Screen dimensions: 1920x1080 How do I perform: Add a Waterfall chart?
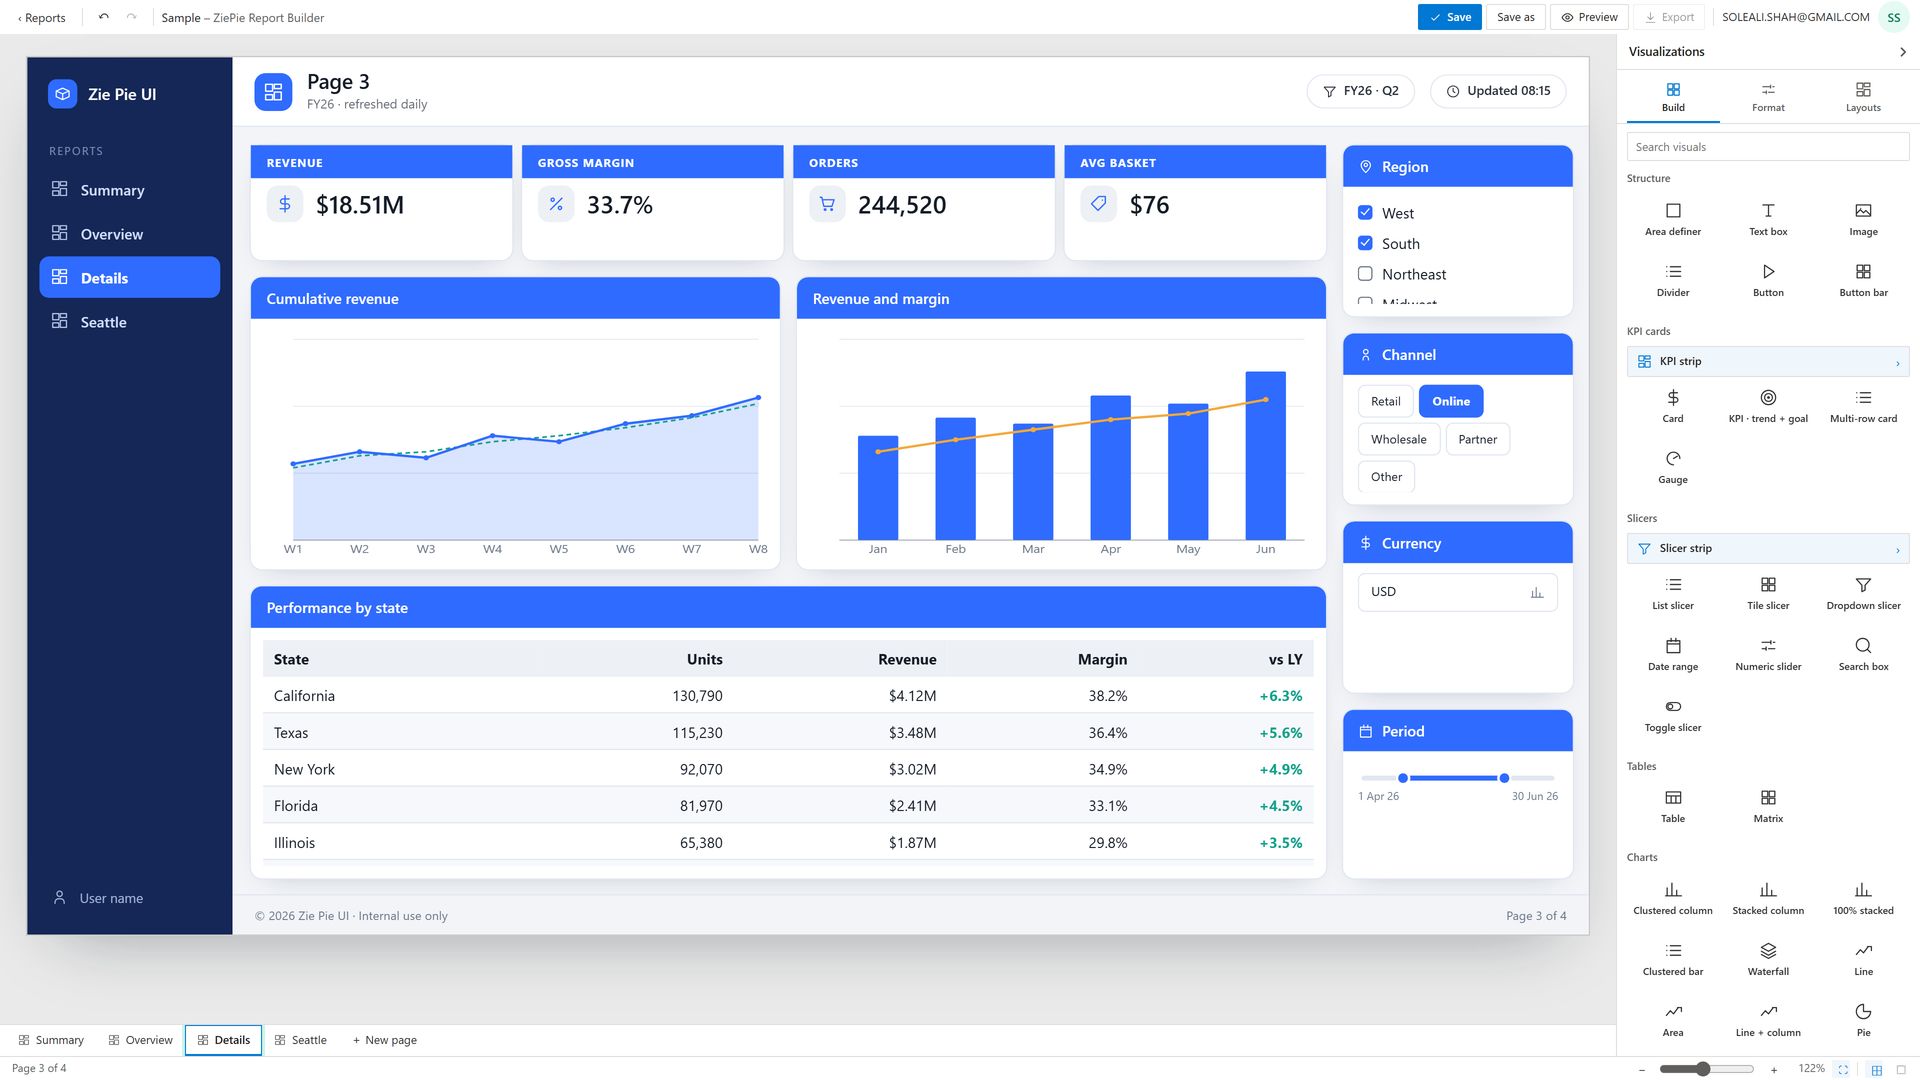[1767, 959]
